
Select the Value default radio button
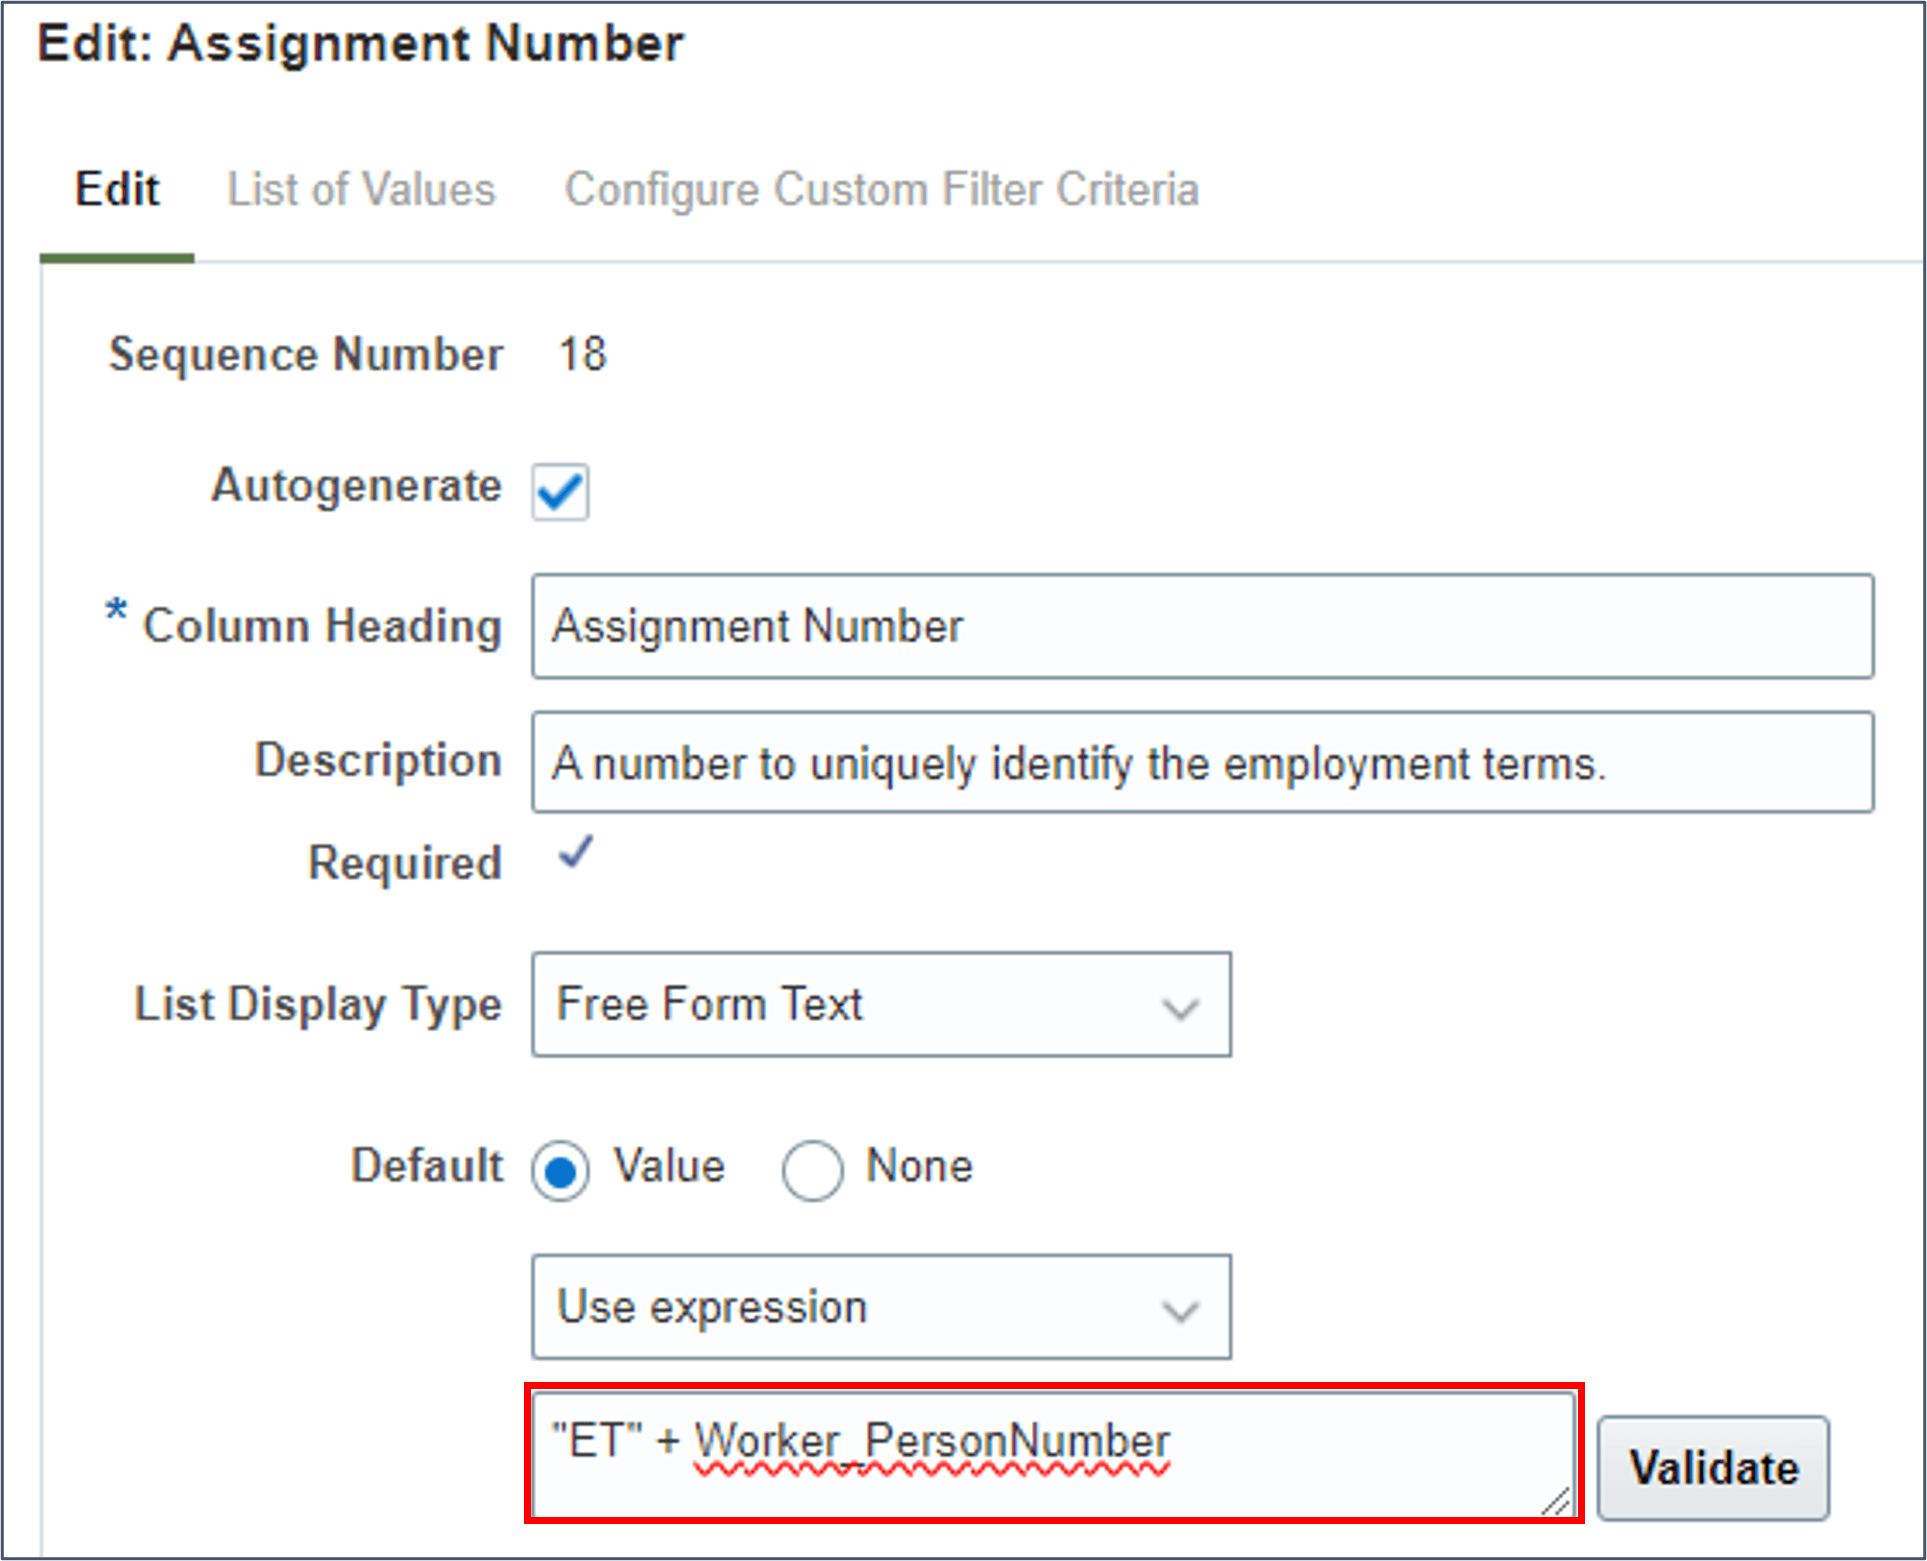click(x=560, y=1170)
